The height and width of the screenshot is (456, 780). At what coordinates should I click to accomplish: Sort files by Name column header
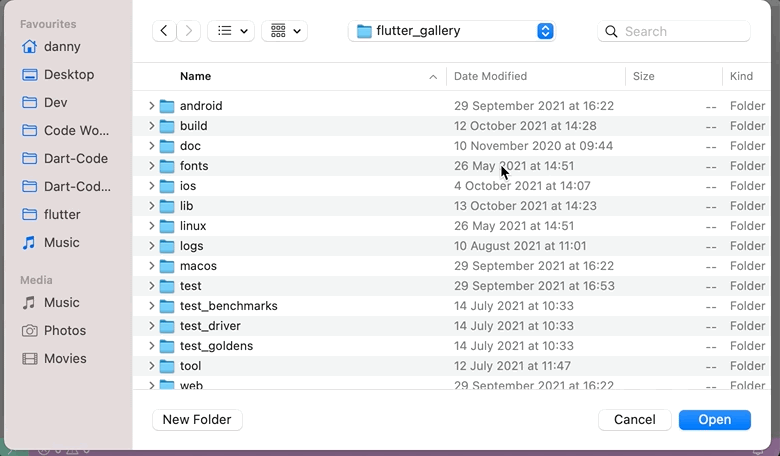click(x=195, y=76)
